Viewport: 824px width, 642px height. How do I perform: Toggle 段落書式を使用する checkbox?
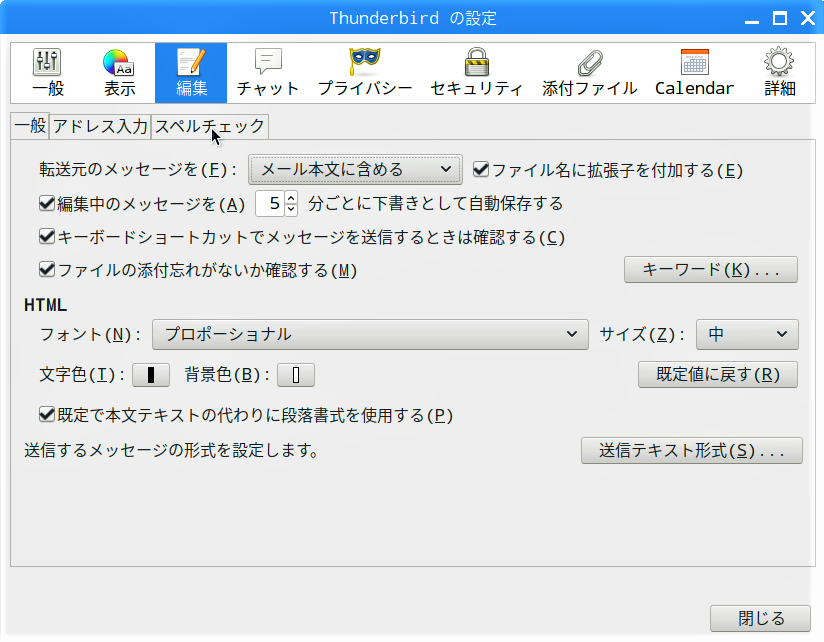coord(47,415)
